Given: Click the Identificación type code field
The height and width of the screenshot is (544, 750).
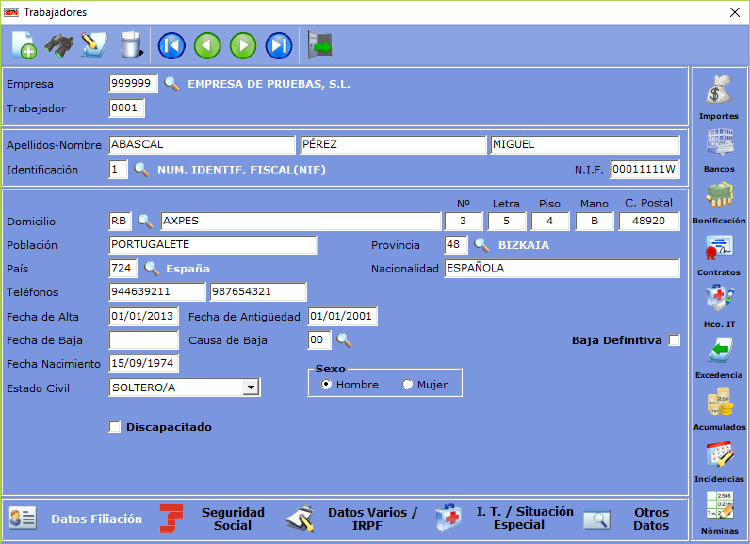Looking at the screenshot, I should [x=118, y=169].
